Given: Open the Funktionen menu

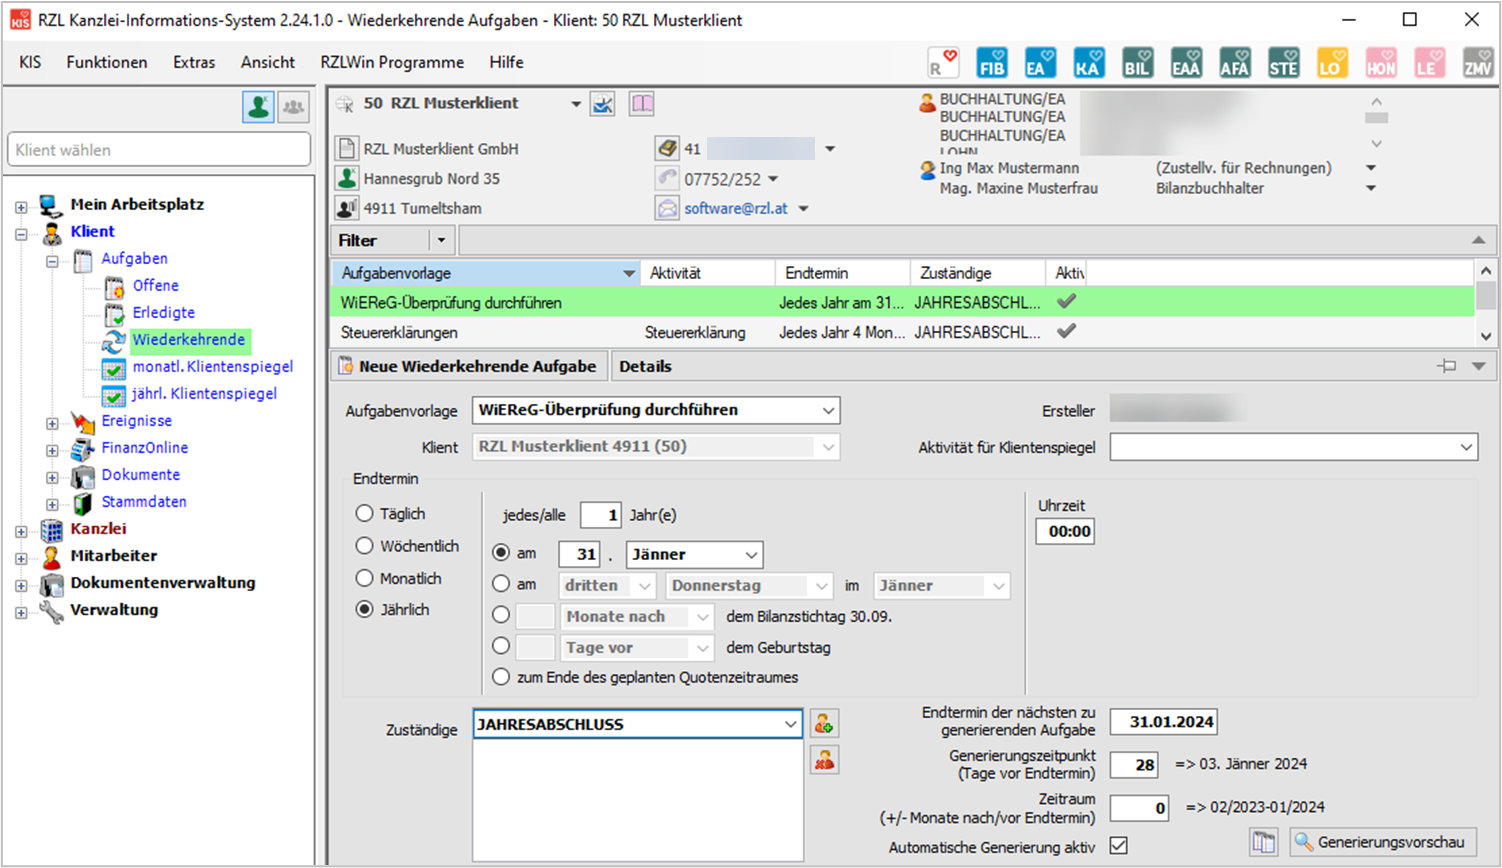Looking at the screenshot, I should [106, 62].
